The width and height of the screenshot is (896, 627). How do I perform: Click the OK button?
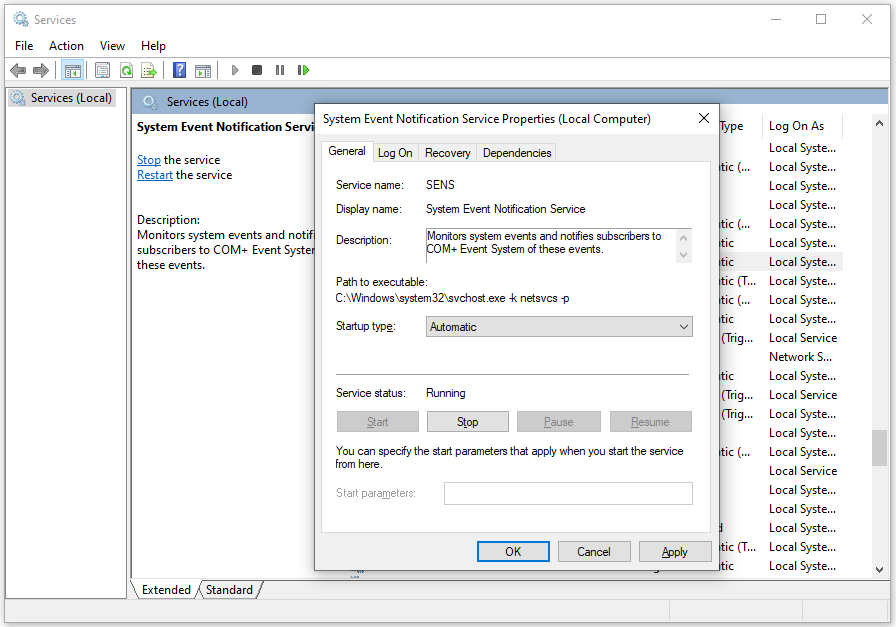(x=513, y=552)
